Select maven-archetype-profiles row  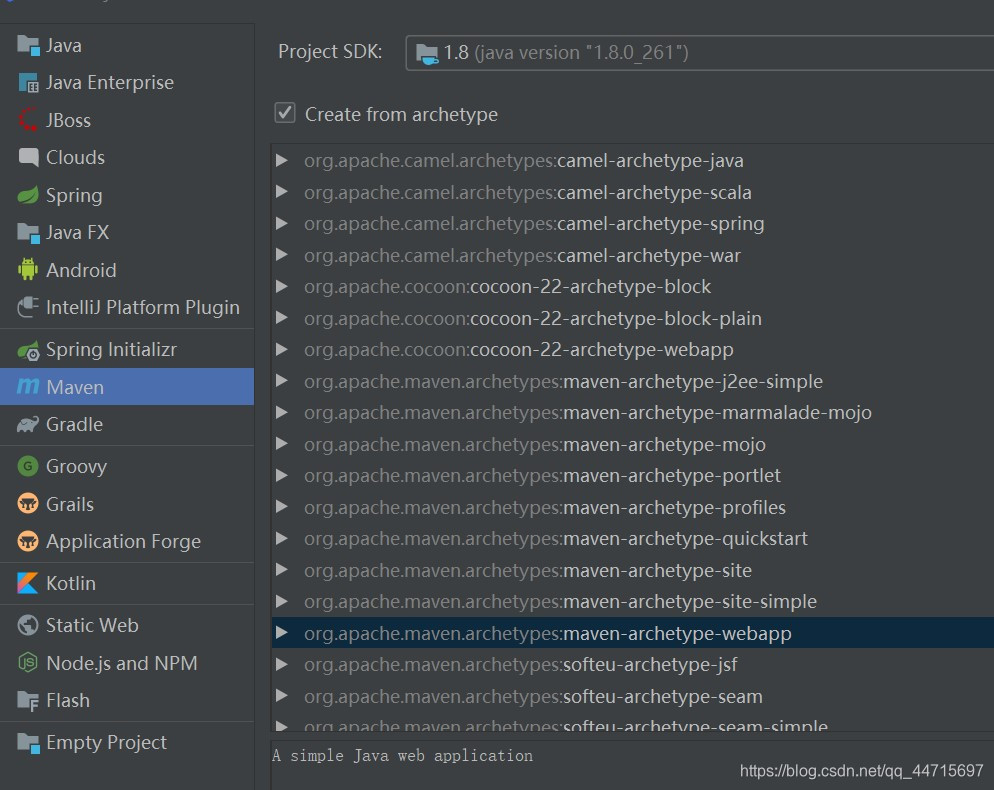[633, 507]
